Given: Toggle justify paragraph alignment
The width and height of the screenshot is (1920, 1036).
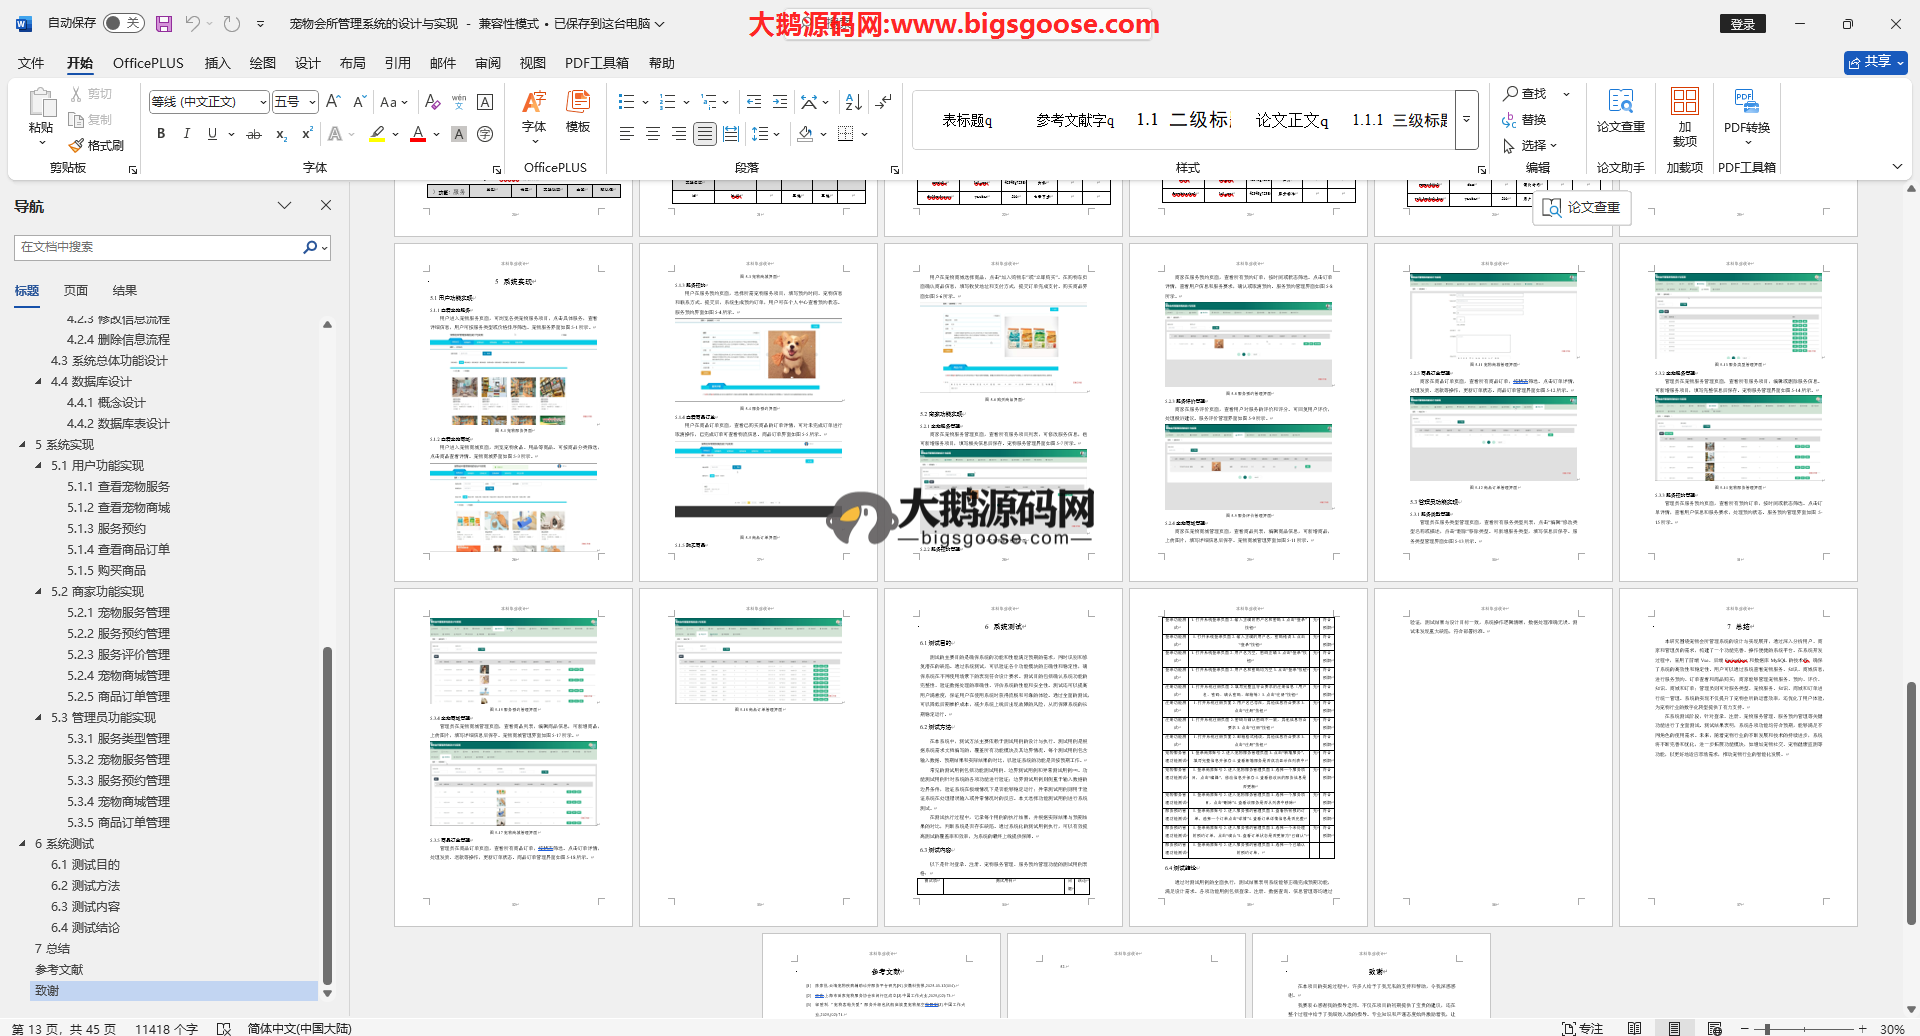Looking at the screenshot, I should point(705,134).
